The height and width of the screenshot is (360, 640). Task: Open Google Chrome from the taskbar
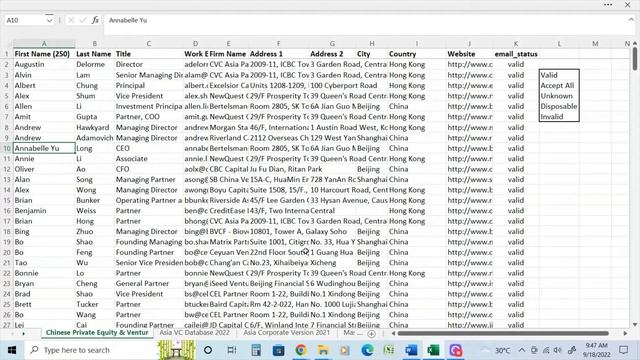(x=301, y=350)
